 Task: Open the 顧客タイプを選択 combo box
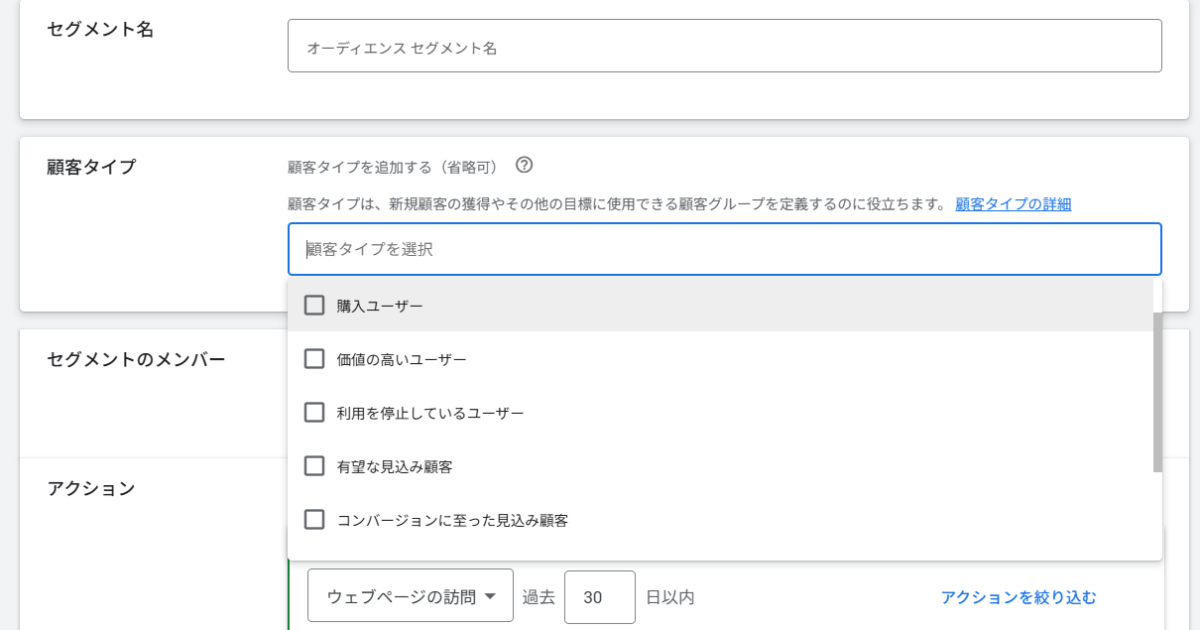pos(724,249)
